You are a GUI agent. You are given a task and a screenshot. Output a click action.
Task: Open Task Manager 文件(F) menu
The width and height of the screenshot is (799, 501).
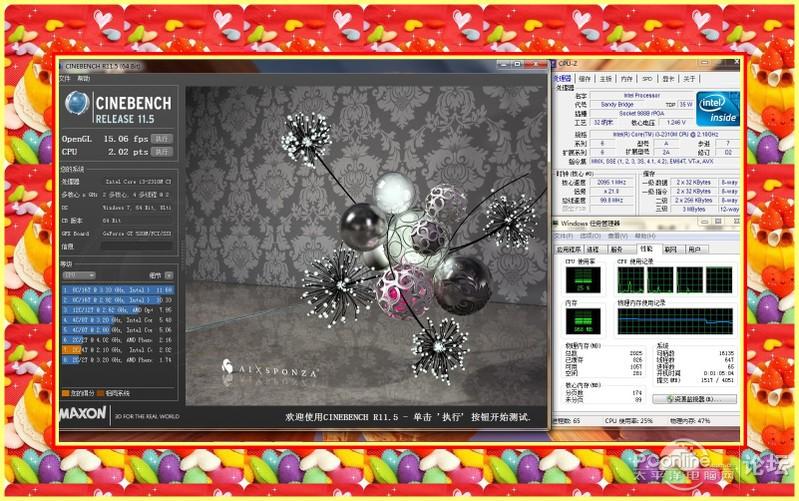[x=564, y=236]
